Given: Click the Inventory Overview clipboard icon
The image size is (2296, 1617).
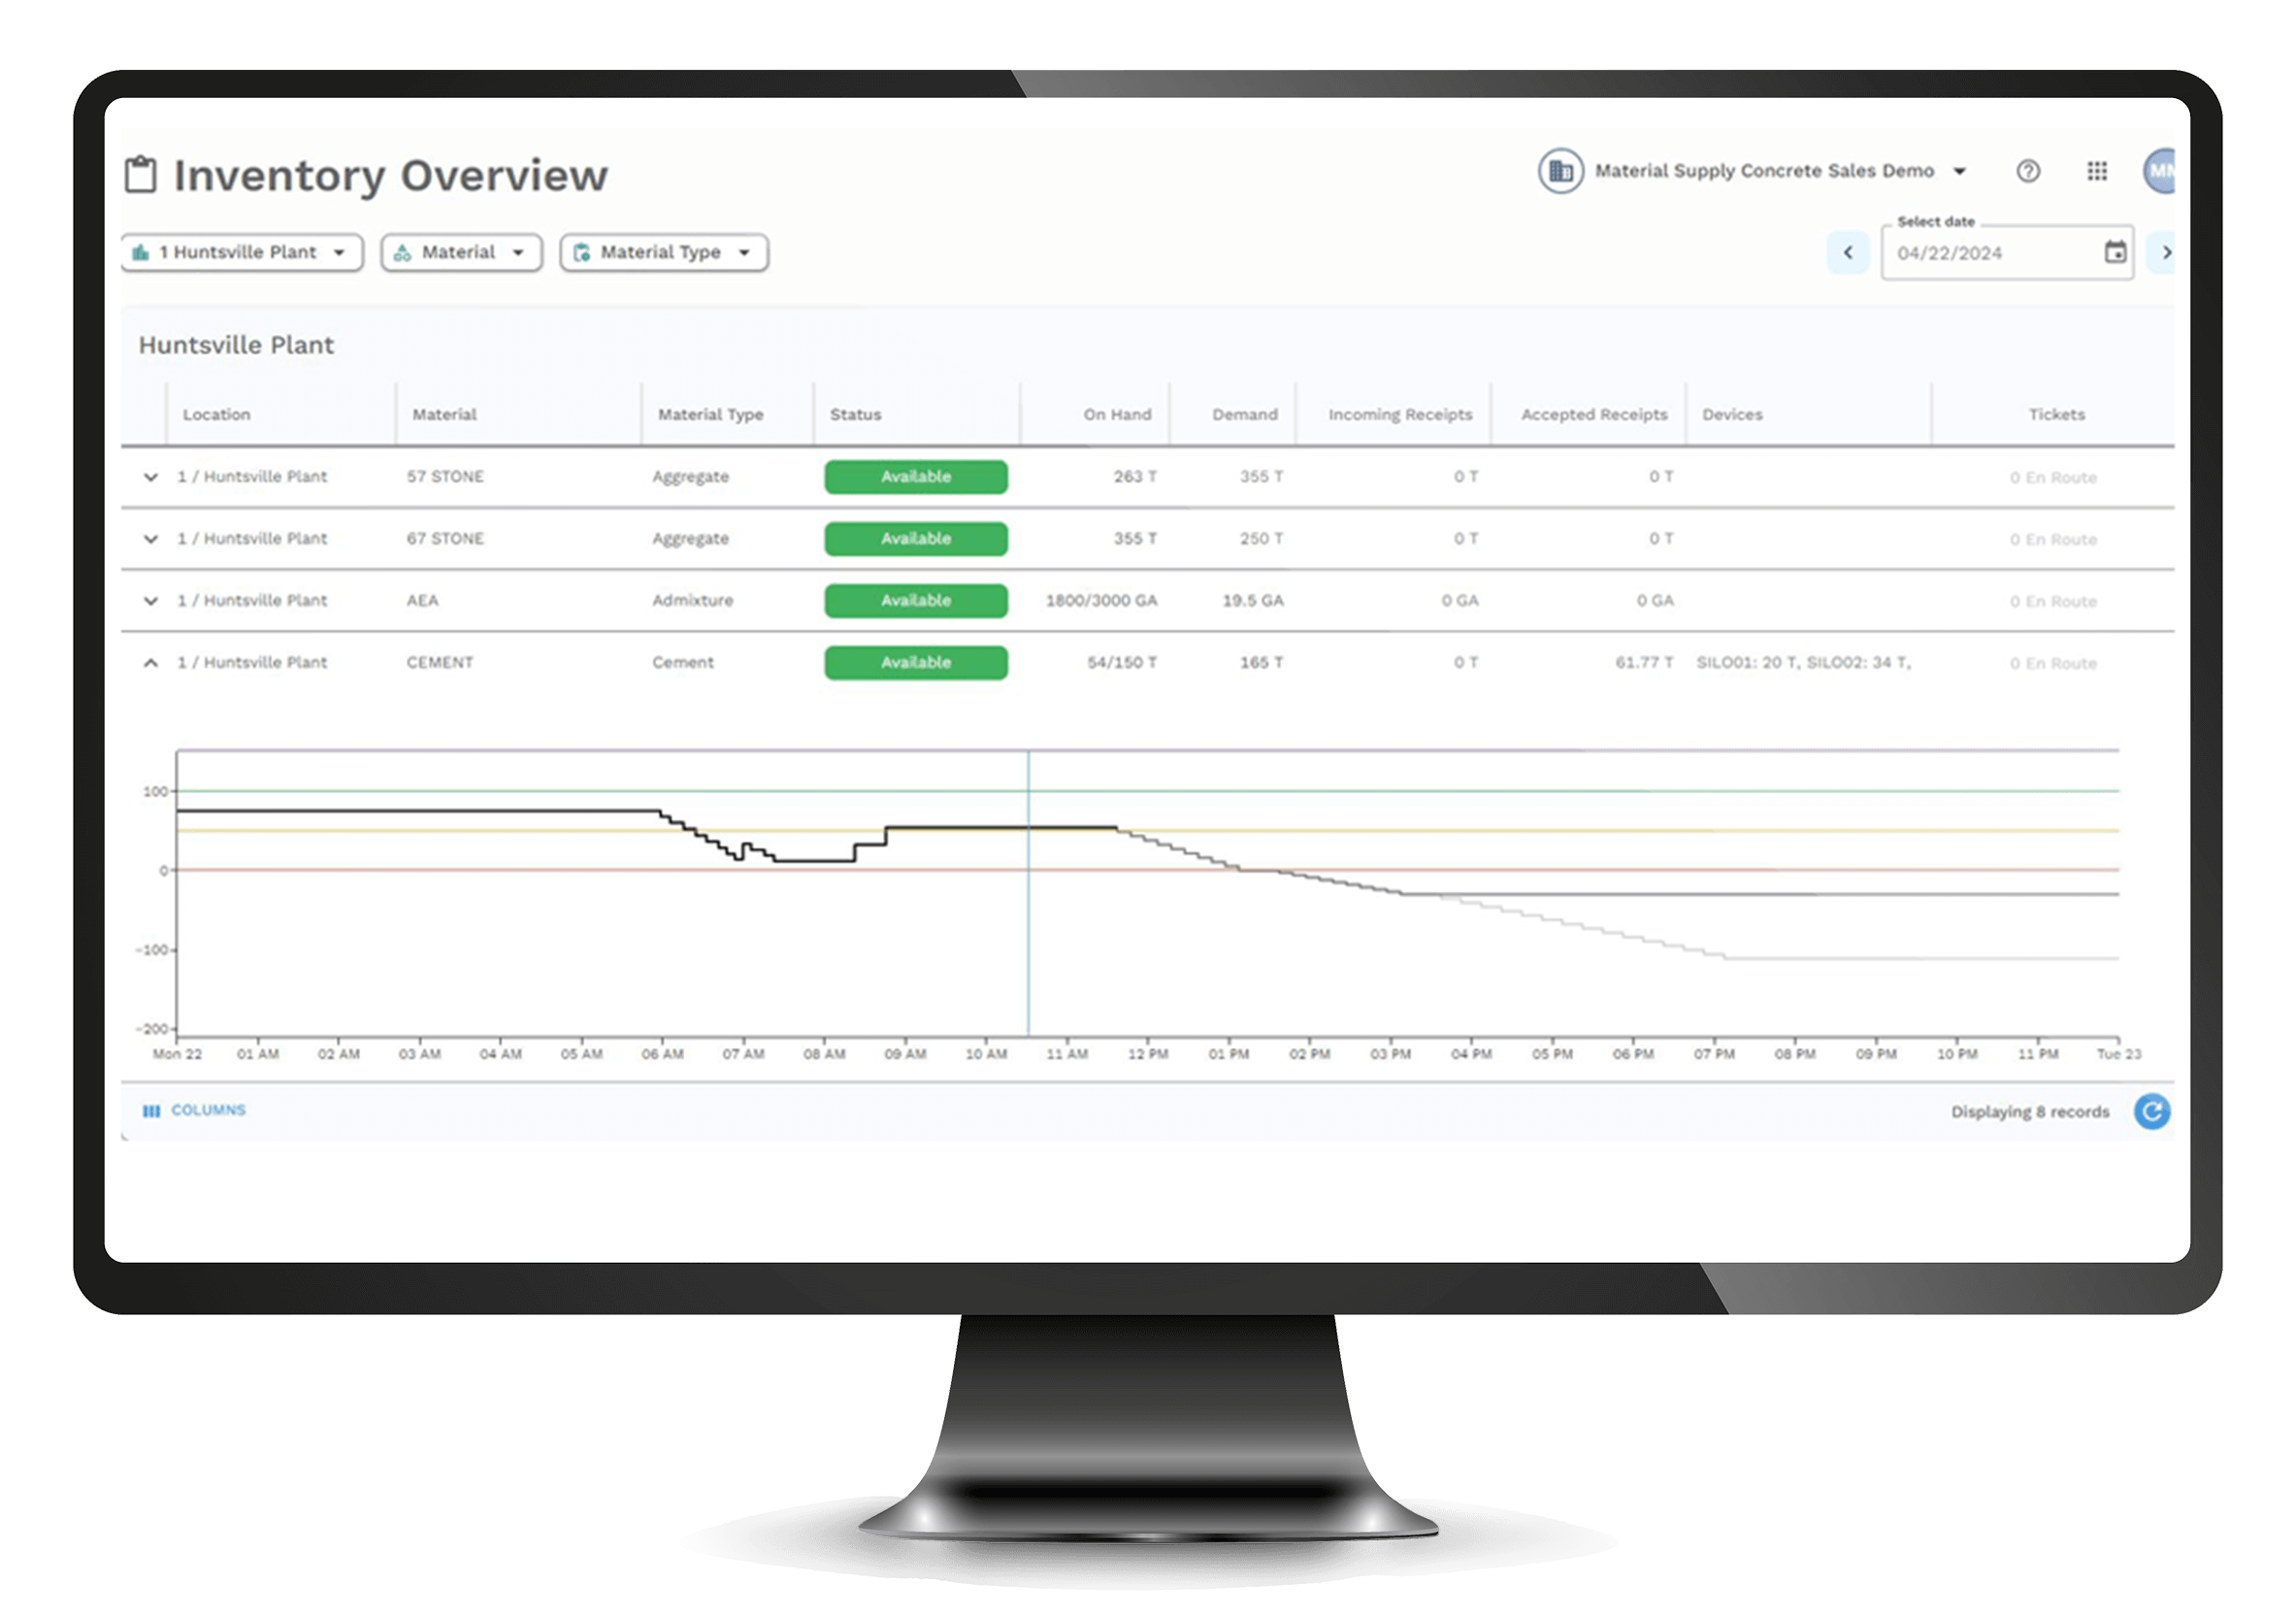Looking at the screenshot, I should [x=141, y=174].
